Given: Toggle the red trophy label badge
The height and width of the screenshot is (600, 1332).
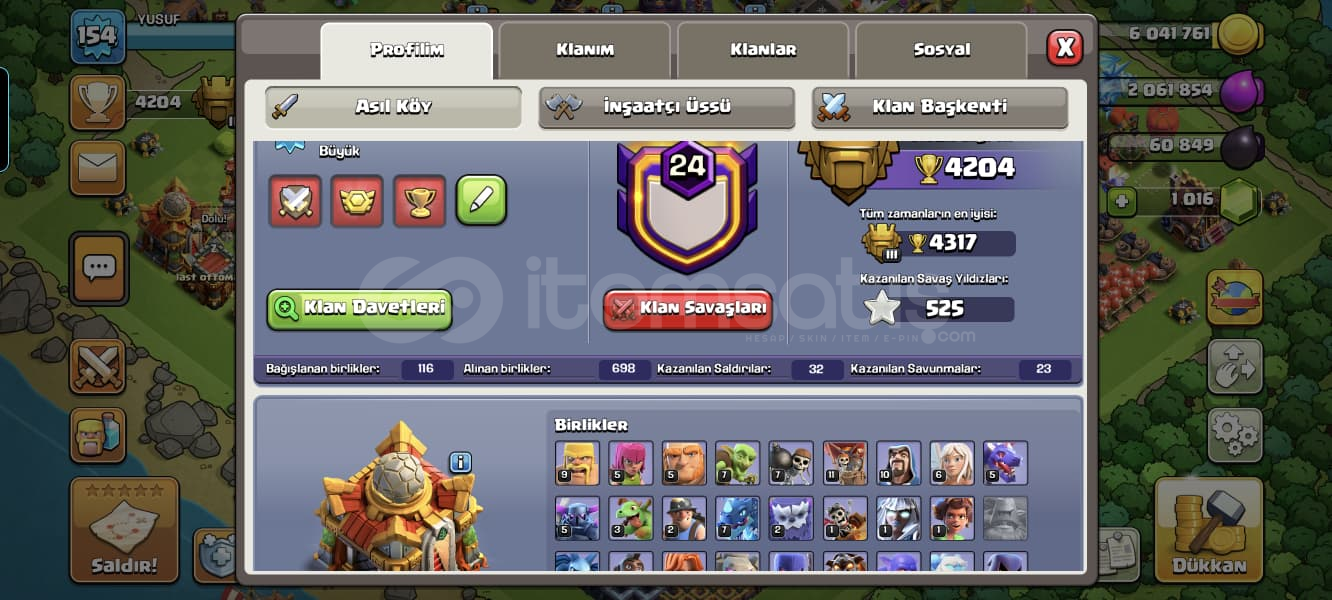Looking at the screenshot, I should pyautogui.click(x=419, y=201).
